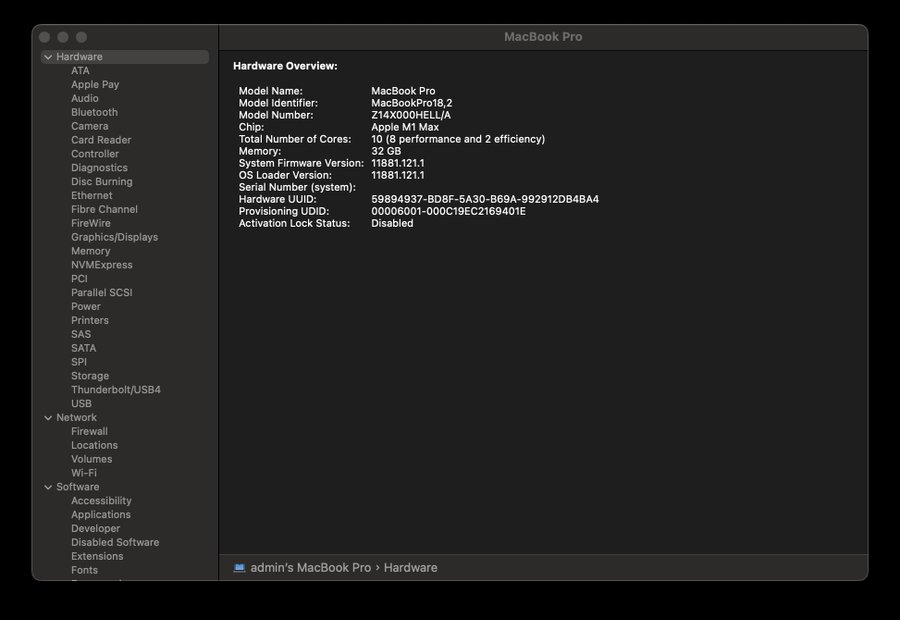The width and height of the screenshot is (900, 620).
Task: Select Parallel SCSI in the sidebar
Action: 102,293
